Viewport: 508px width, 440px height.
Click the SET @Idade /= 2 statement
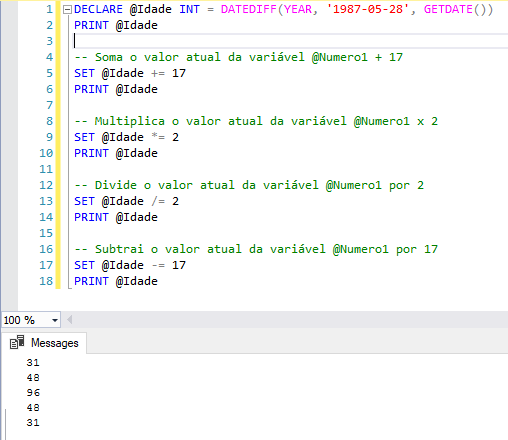point(126,201)
